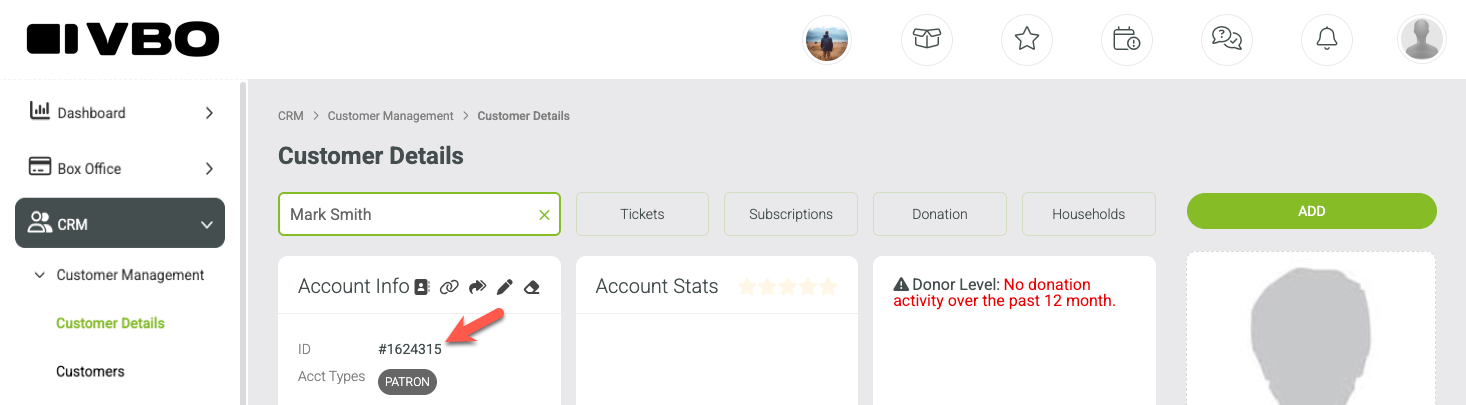Click the eraser icon in Account Info
Screen dimensions: 1466x405
(x=532, y=287)
